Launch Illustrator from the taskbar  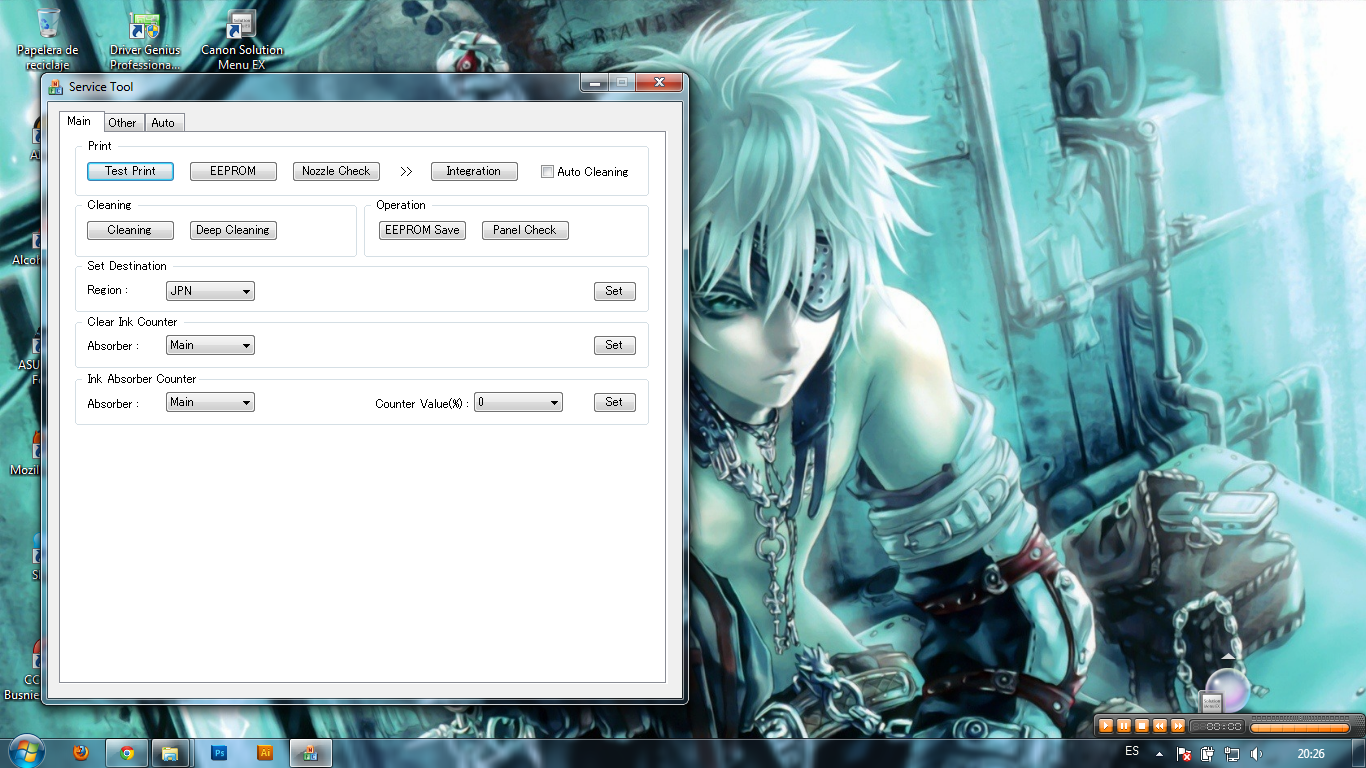pos(265,753)
